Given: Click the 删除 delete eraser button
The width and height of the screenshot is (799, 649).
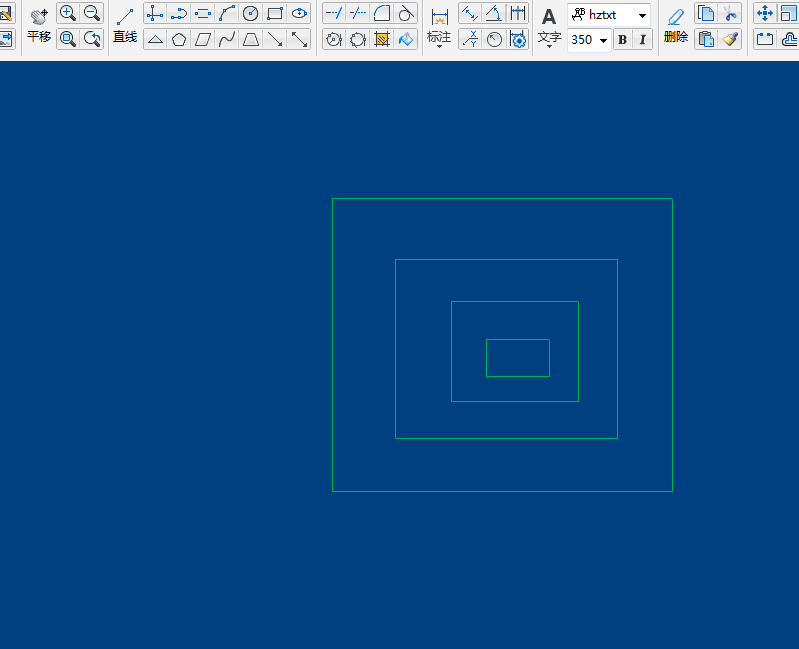Looking at the screenshot, I should coord(676,25).
